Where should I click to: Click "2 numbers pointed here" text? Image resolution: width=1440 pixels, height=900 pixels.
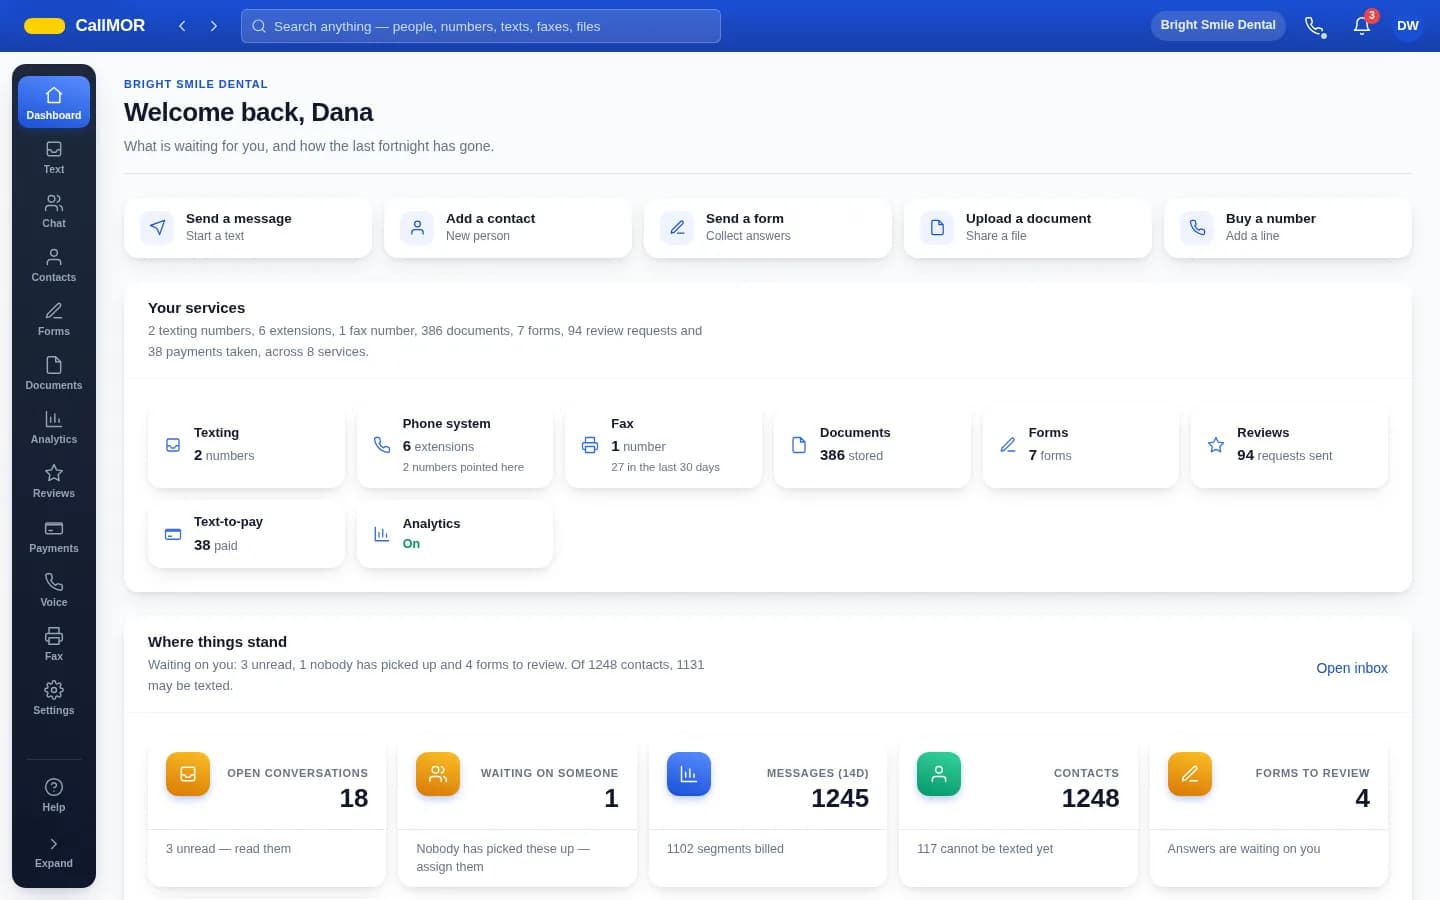[463, 467]
